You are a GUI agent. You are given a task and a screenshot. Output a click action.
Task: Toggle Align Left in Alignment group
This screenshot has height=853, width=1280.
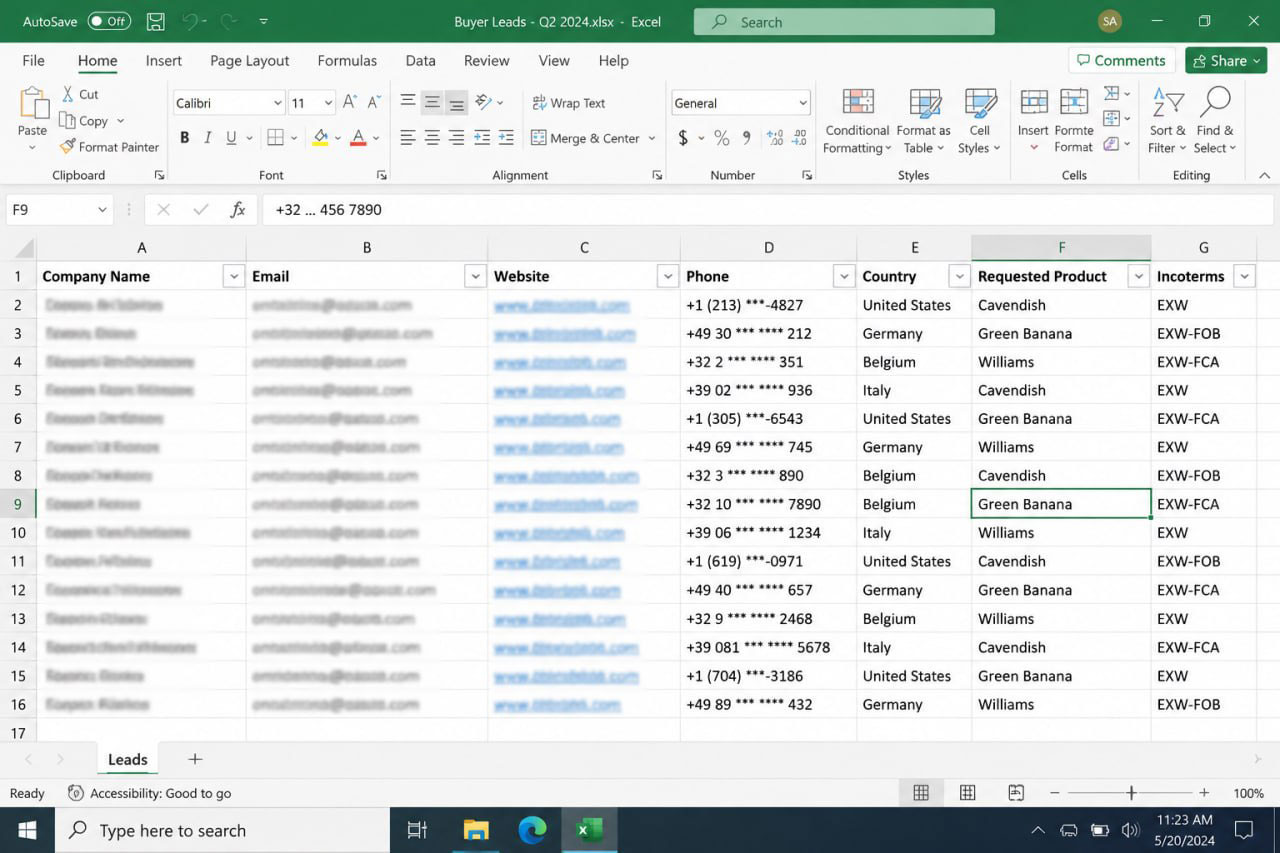tap(408, 138)
